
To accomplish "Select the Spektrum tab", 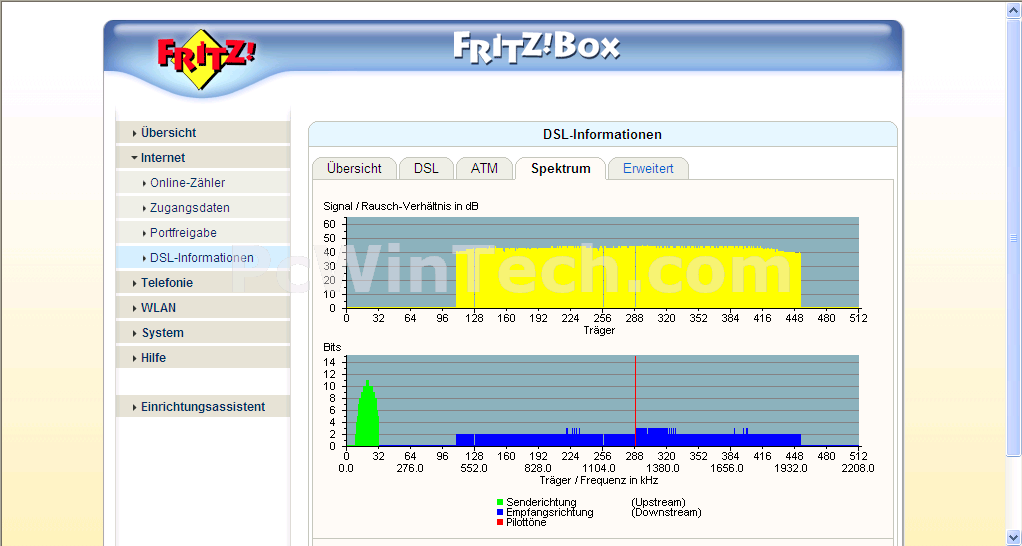I will click(561, 168).
